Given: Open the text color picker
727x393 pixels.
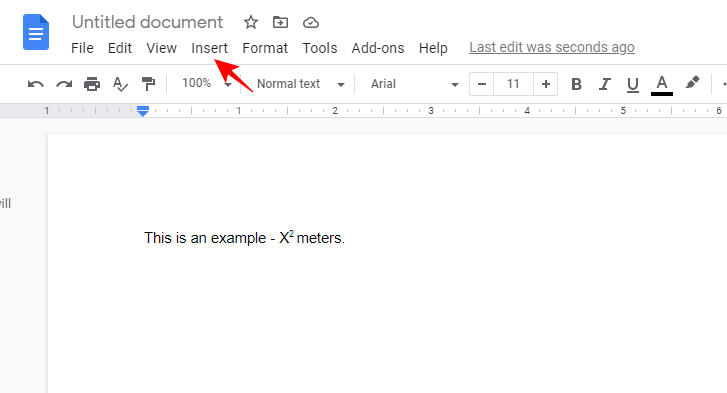Looking at the screenshot, I should point(662,85).
